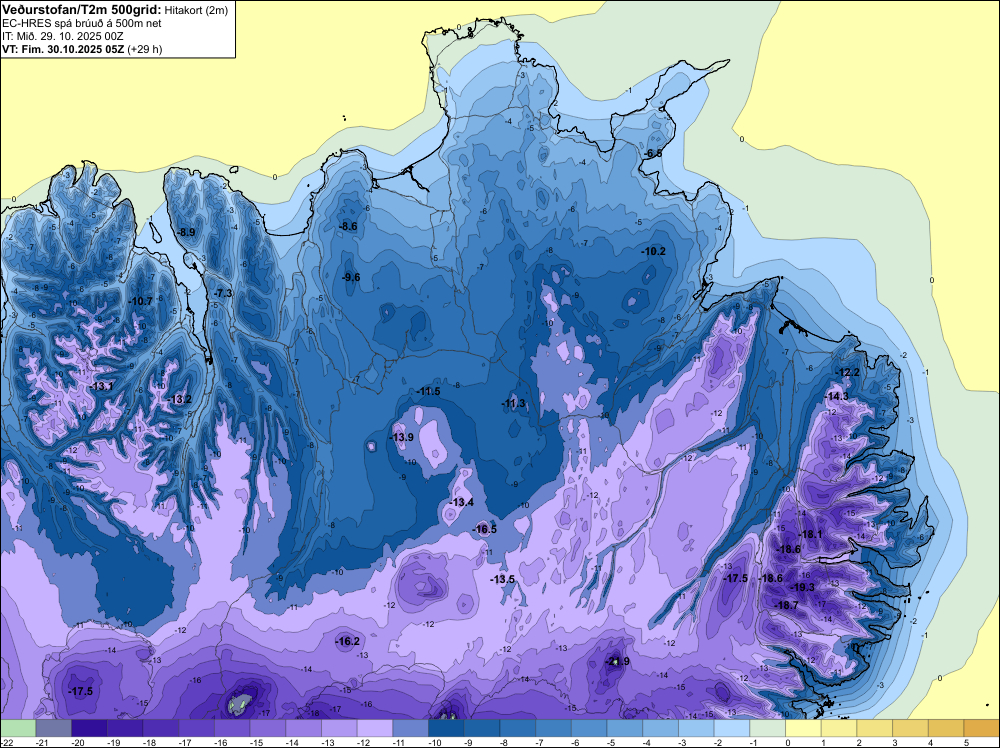This screenshot has height=748, width=1000.
Task: Select the -11 legend color swatch
Action: [411, 727]
